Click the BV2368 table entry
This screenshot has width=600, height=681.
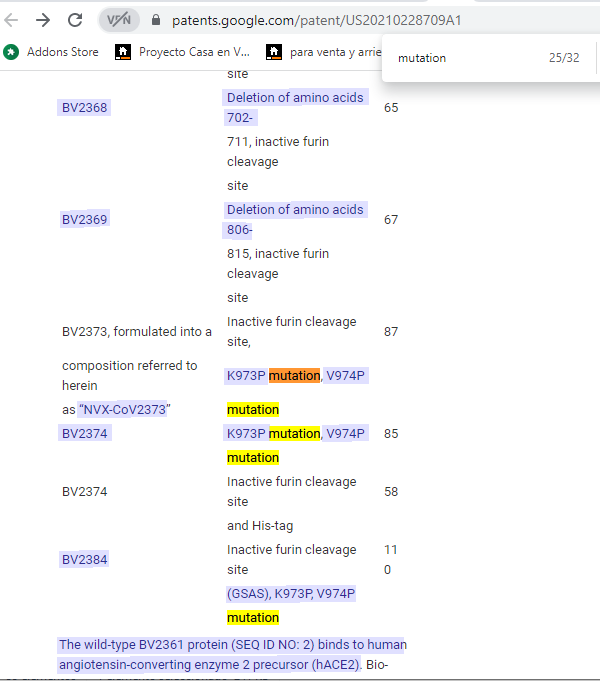pyautogui.click(x=85, y=107)
